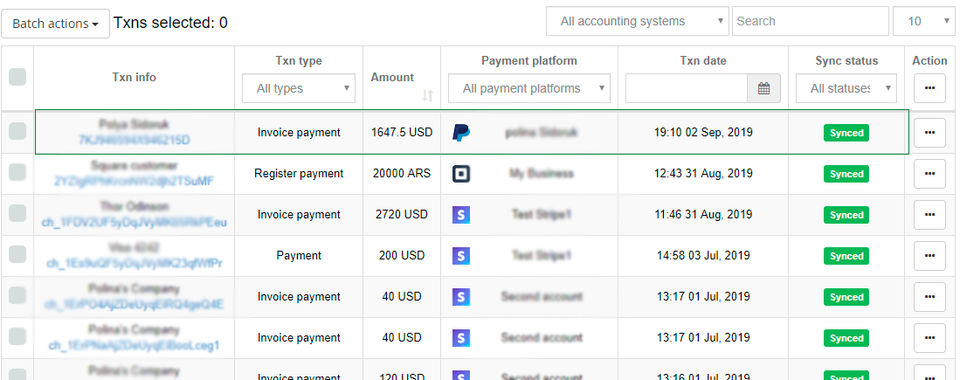Click the Square icon in the 20000 ARS row
Image resolution: width=960 pixels, height=380 pixels.
pos(461,174)
